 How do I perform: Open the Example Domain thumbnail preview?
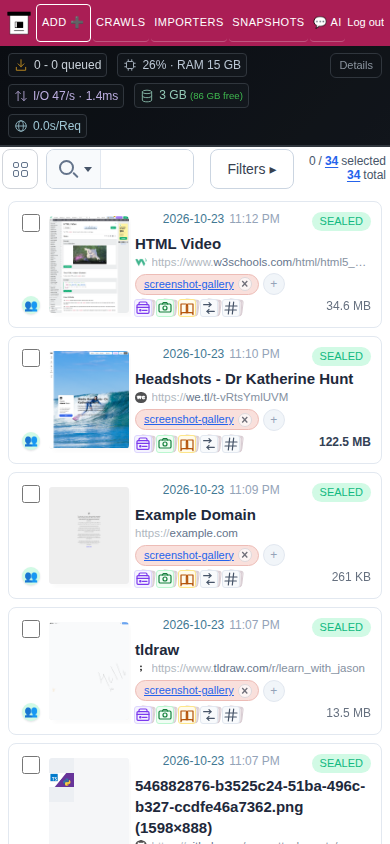point(89,536)
